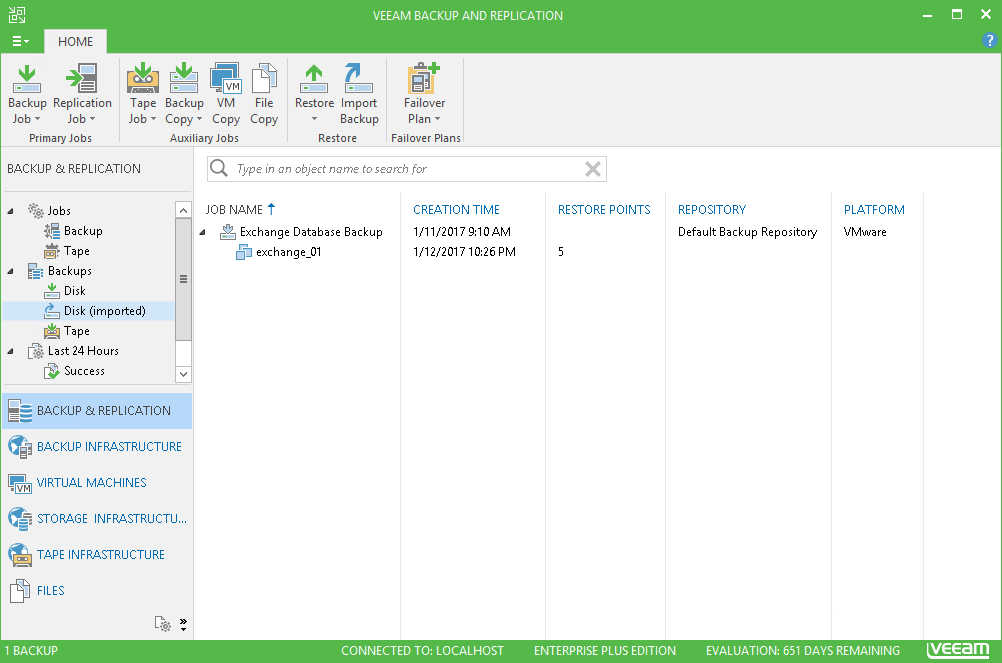Click the Backup Copy ribbon icon
Image resolution: width=1002 pixels, height=663 pixels.
point(184,79)
